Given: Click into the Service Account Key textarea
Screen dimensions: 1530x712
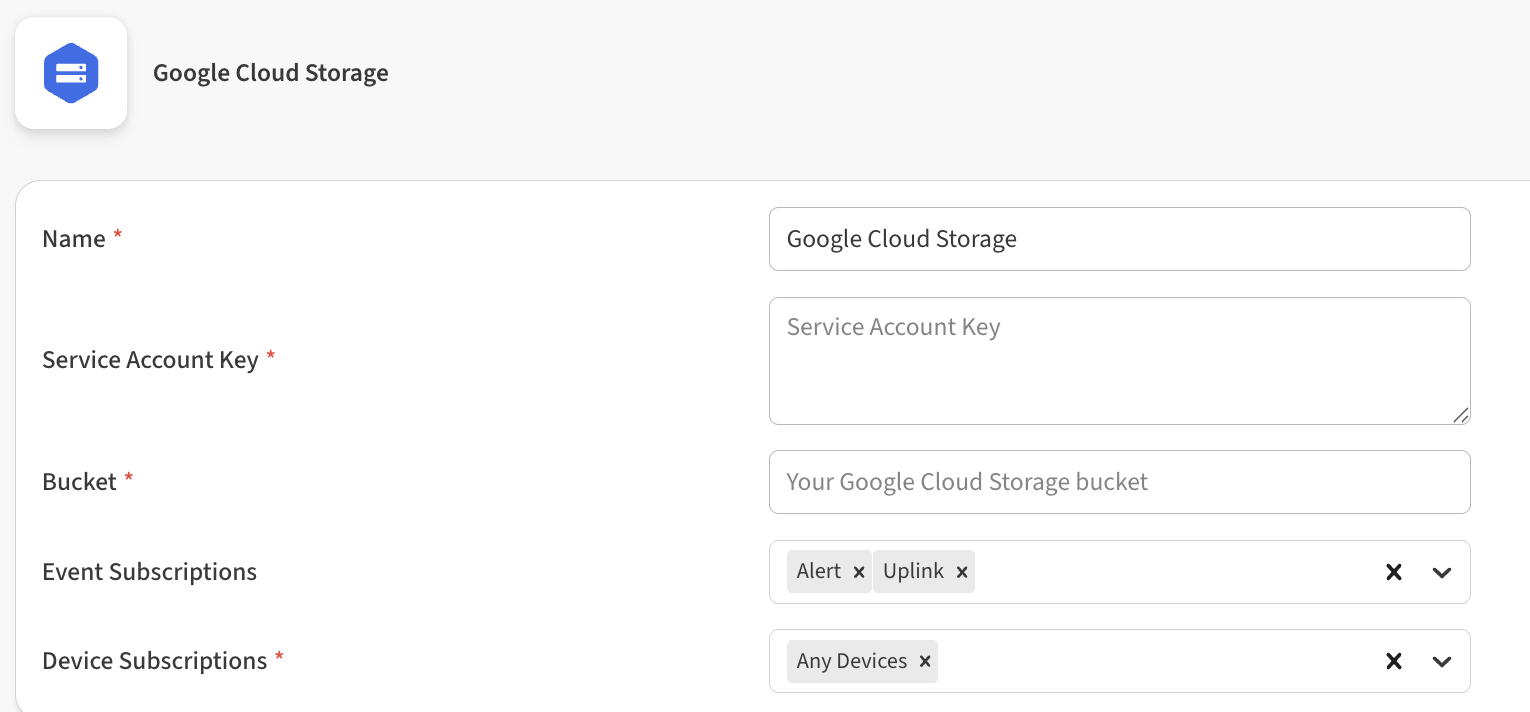Looking at the screenshot, I should [1119, 361].
